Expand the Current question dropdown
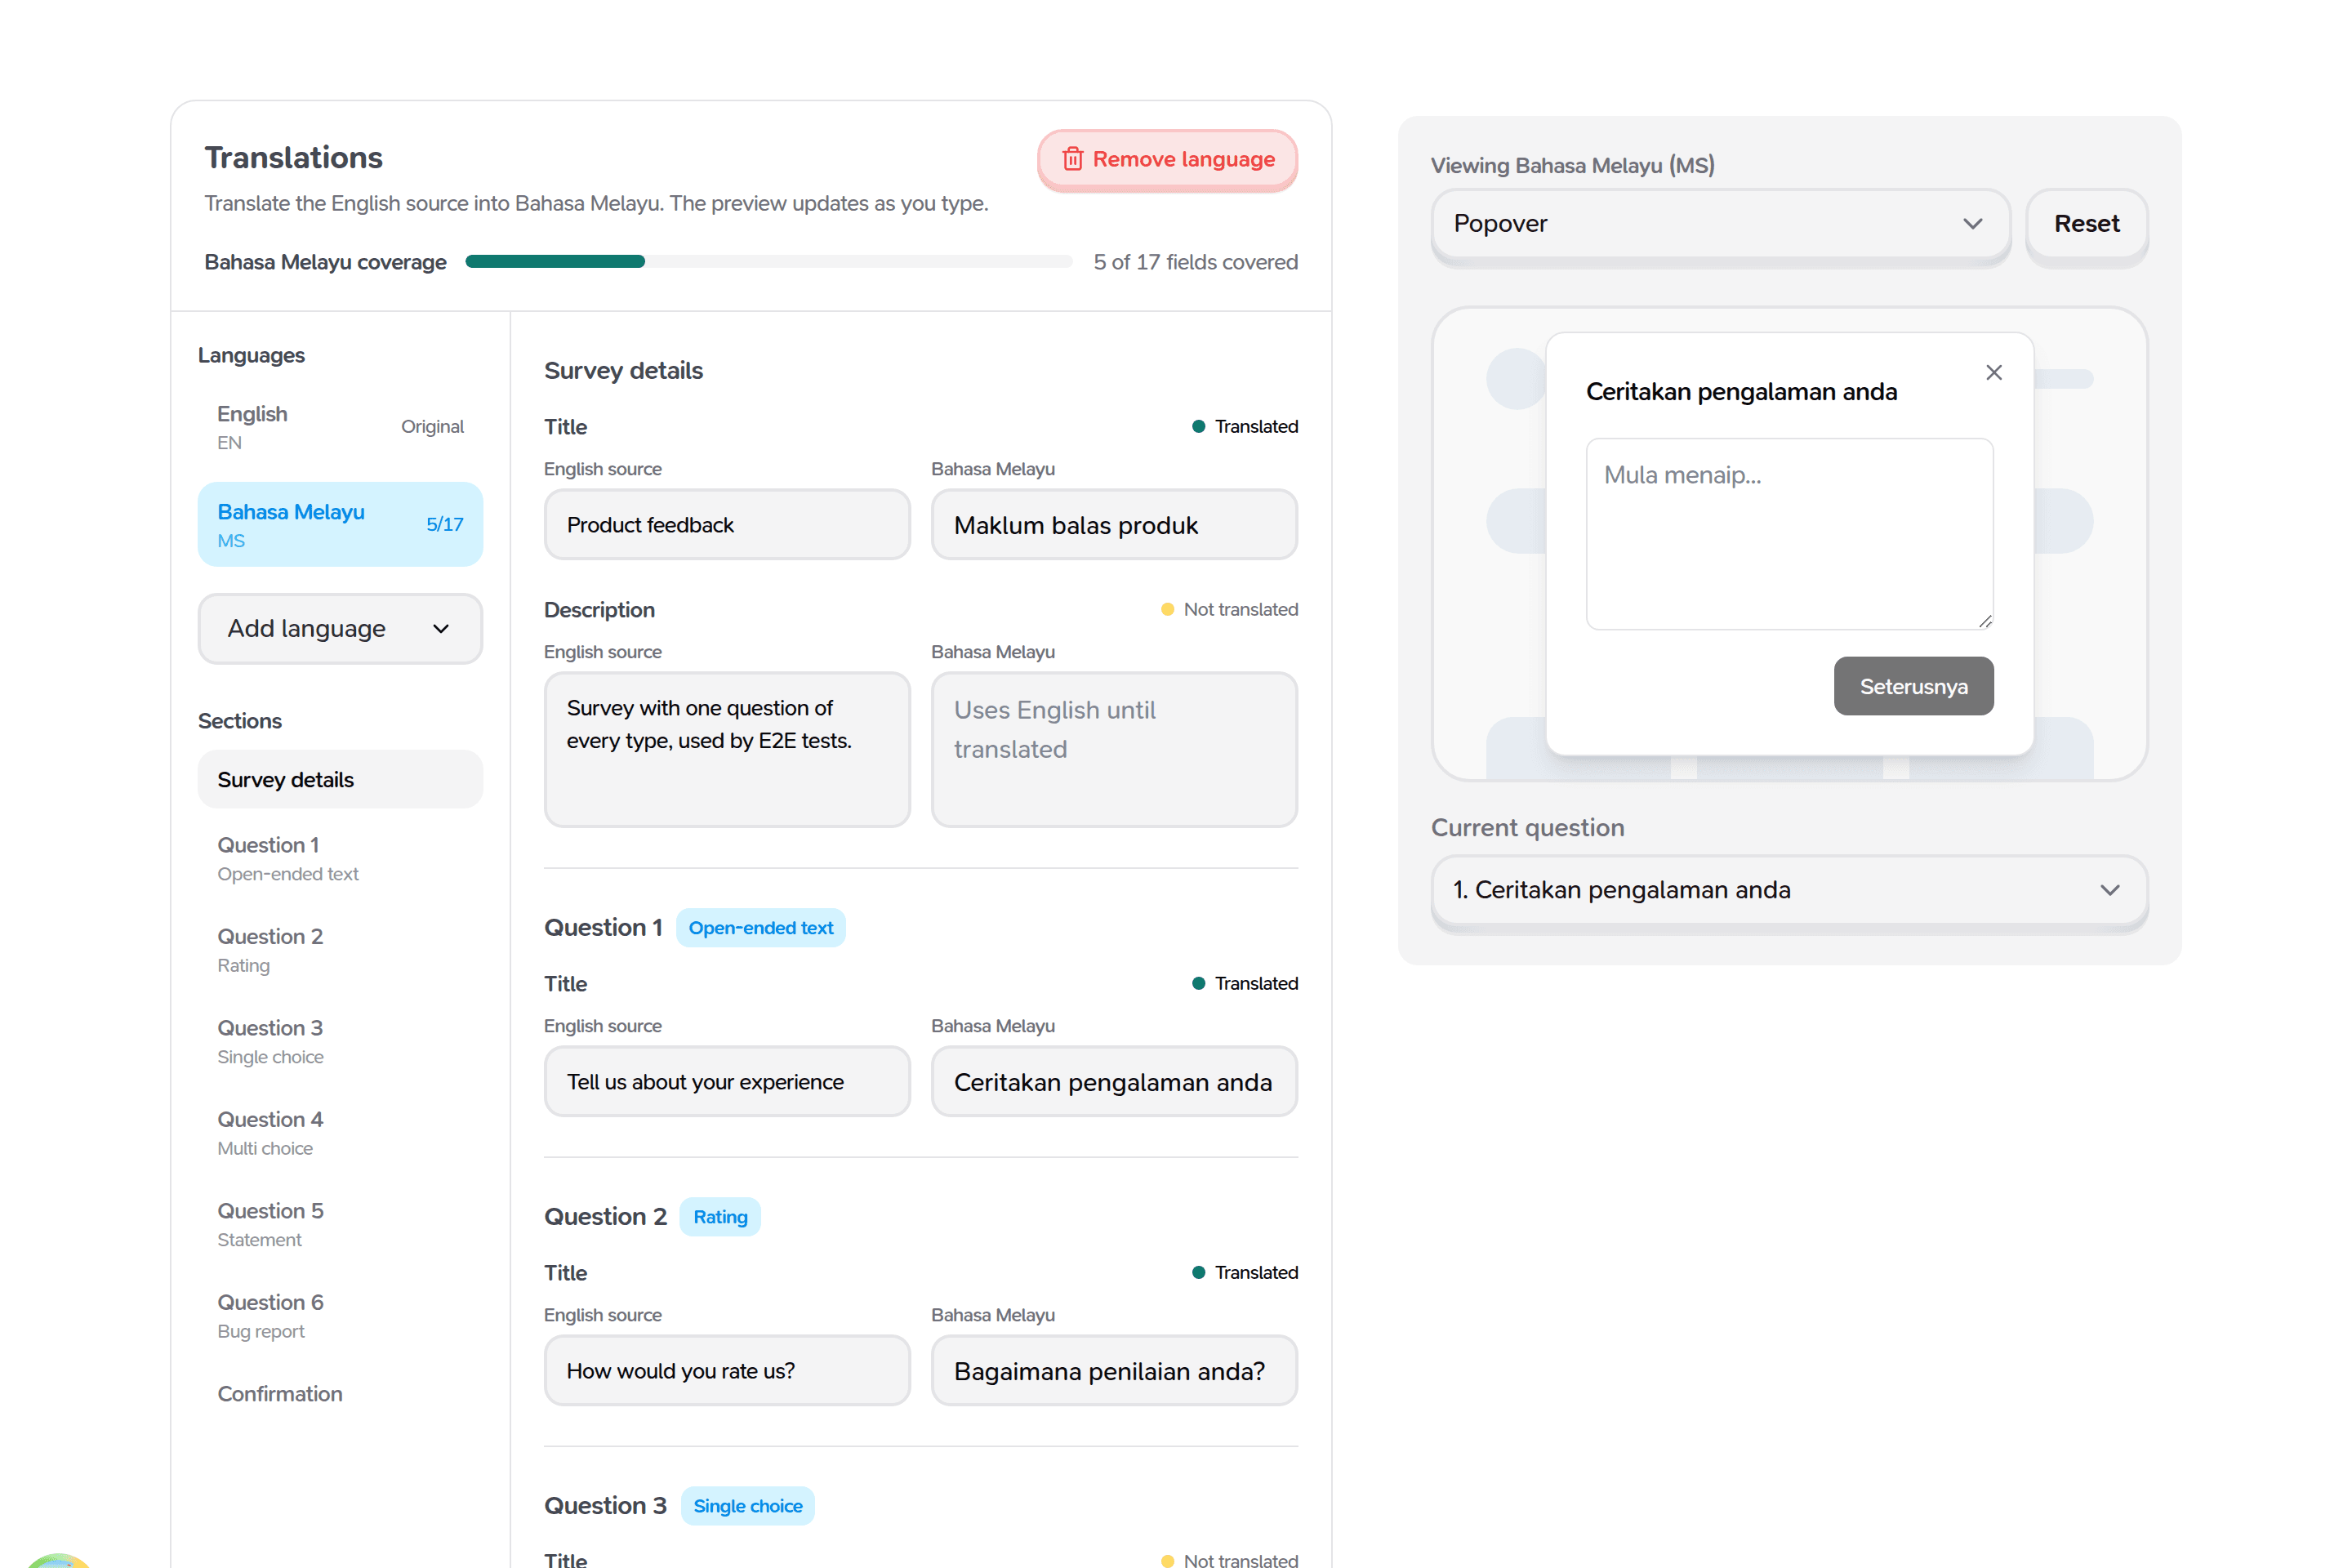The width and height of the screenshot is (2352, 1568). (1789, 890)
